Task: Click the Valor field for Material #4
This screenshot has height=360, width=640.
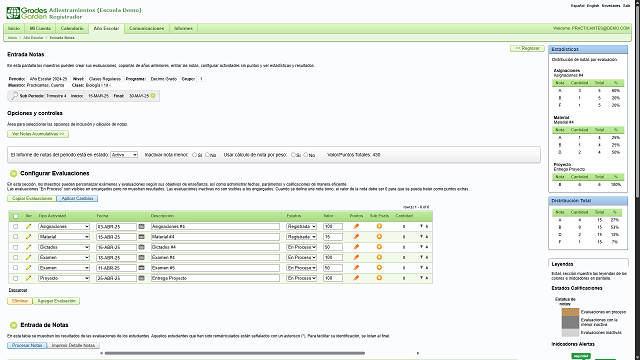Action: [333, 237]
